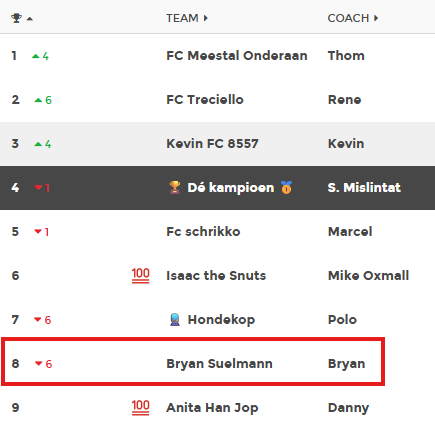Viewport: 435px width, 427px height.
Task: Click coach name Danny
Action: (348, 408)
